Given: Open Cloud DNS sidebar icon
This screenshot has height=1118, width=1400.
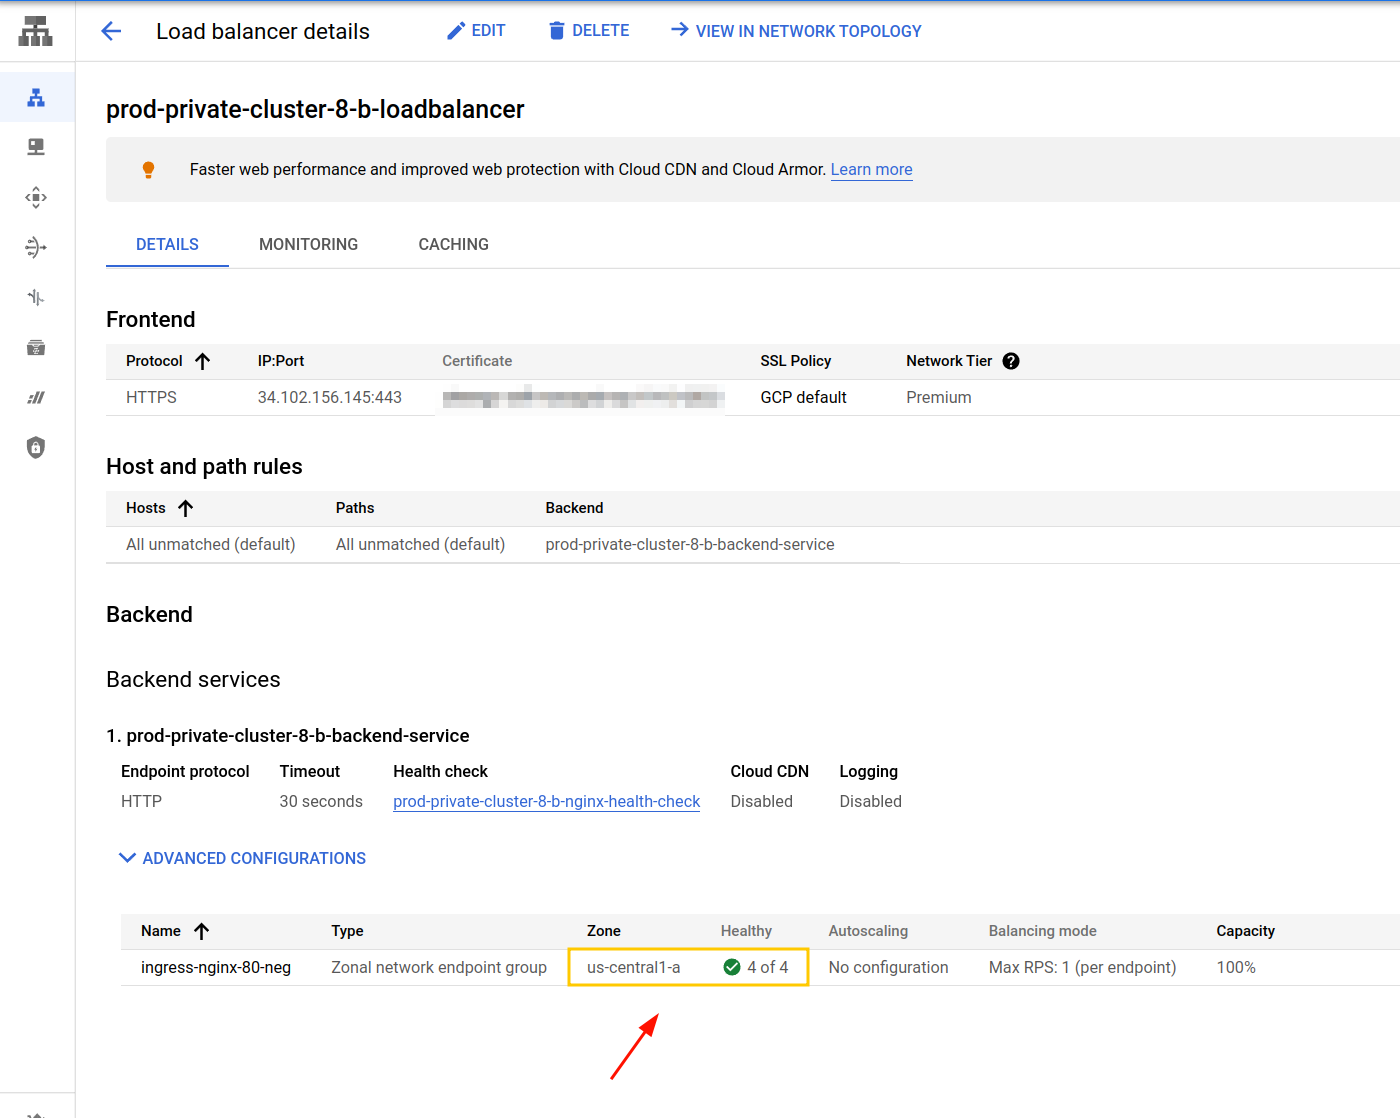Looking at the screenshot, I should coord(36,147).
